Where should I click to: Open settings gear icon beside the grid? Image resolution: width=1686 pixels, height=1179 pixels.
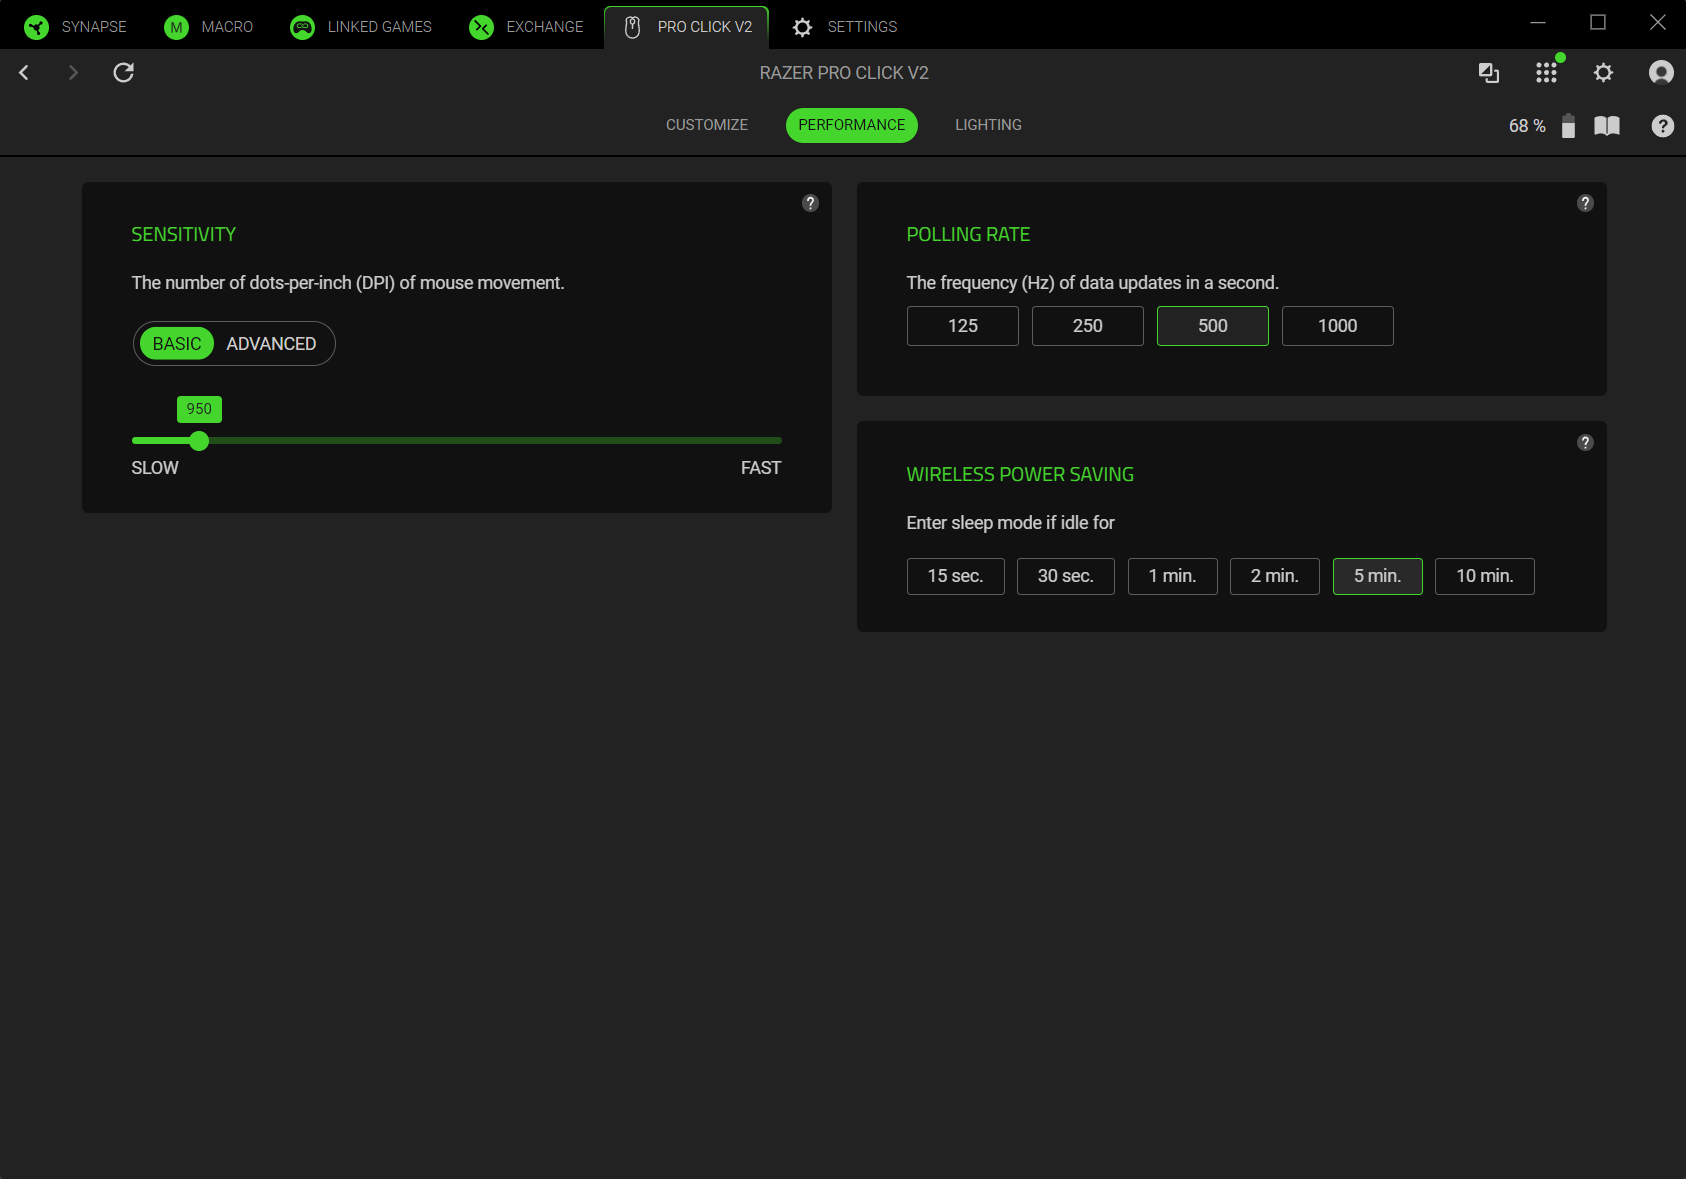1603,72
